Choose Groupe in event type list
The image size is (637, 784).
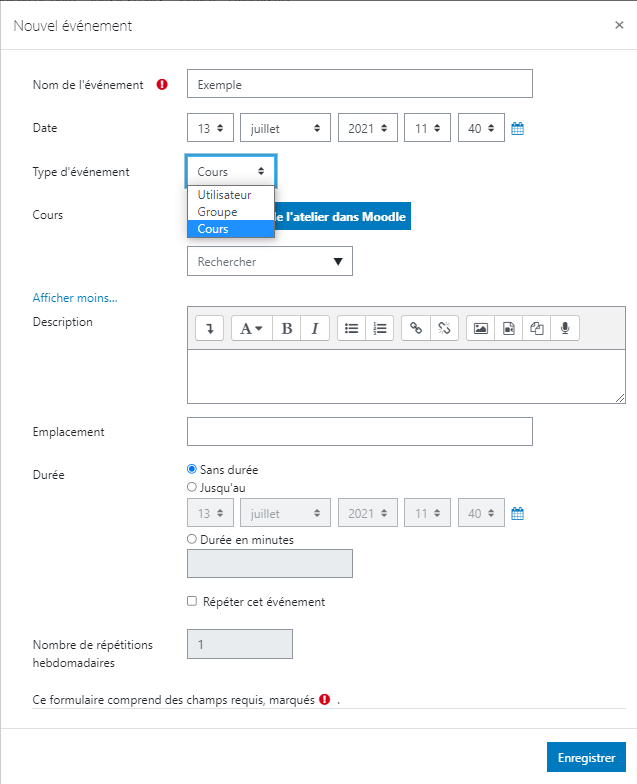point(230,212)
